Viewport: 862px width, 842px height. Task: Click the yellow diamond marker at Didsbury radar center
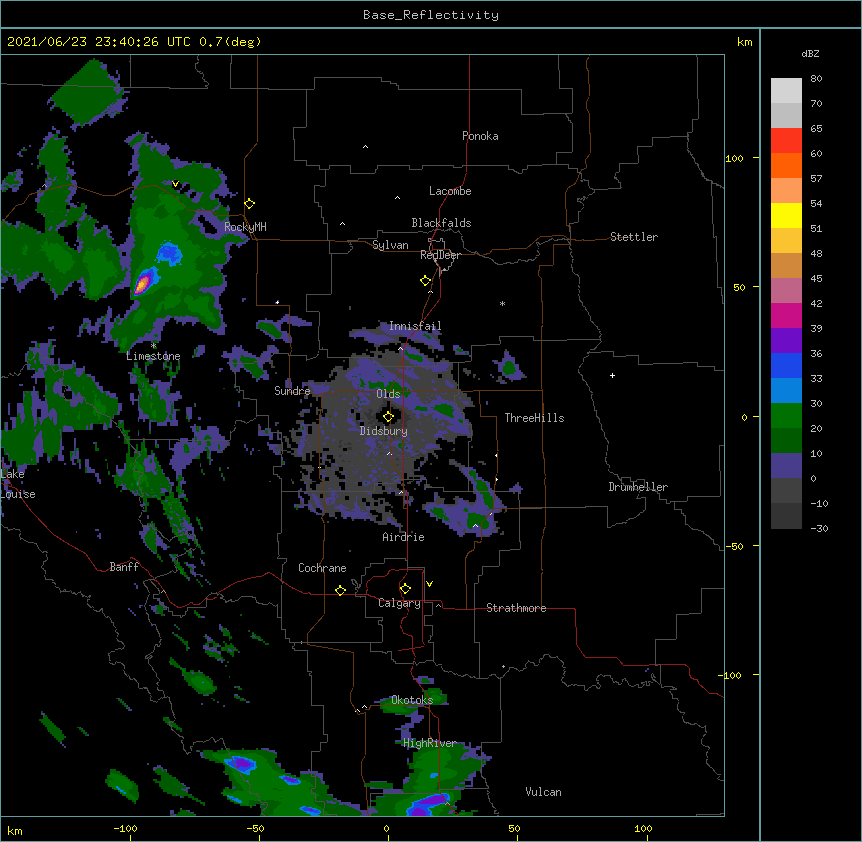click(x=388, y=417)
